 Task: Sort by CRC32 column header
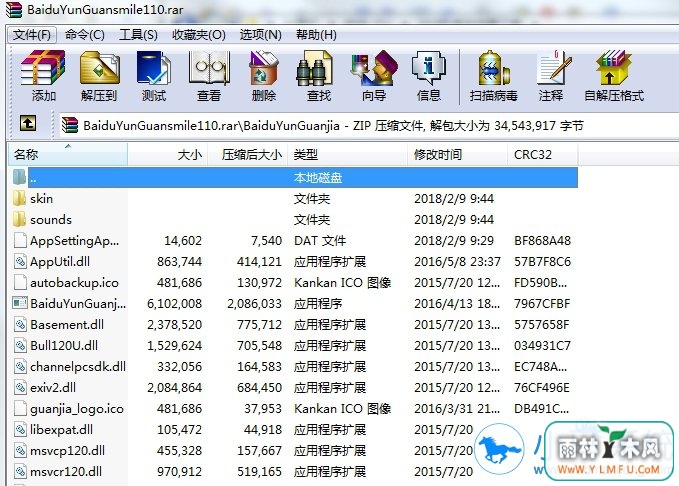point(543,155)
